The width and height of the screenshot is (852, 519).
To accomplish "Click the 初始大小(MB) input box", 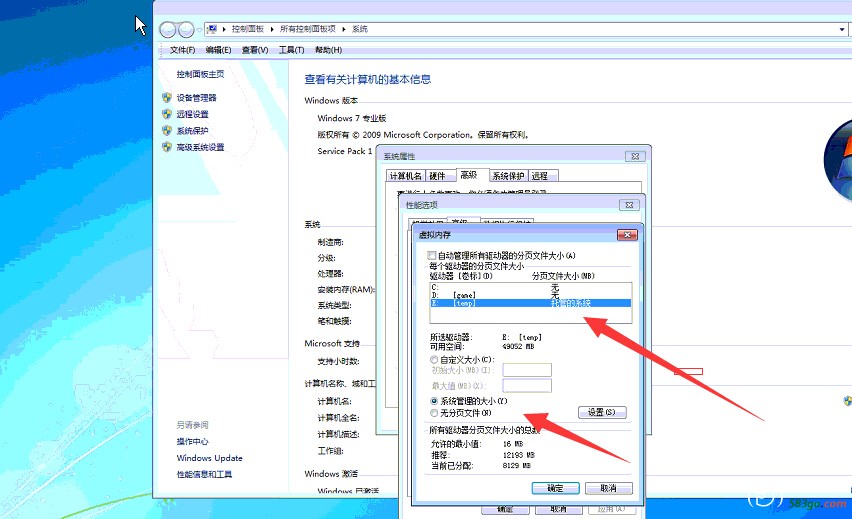I will point(527,370).
